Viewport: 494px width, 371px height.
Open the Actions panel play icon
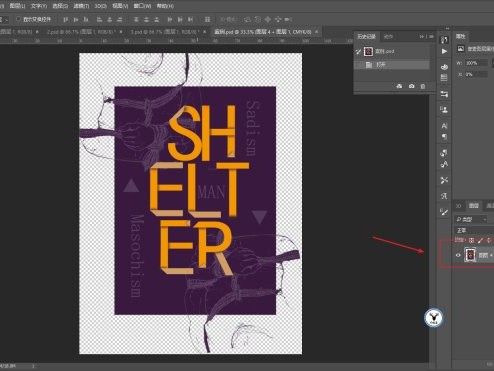(x=444, y=51)
